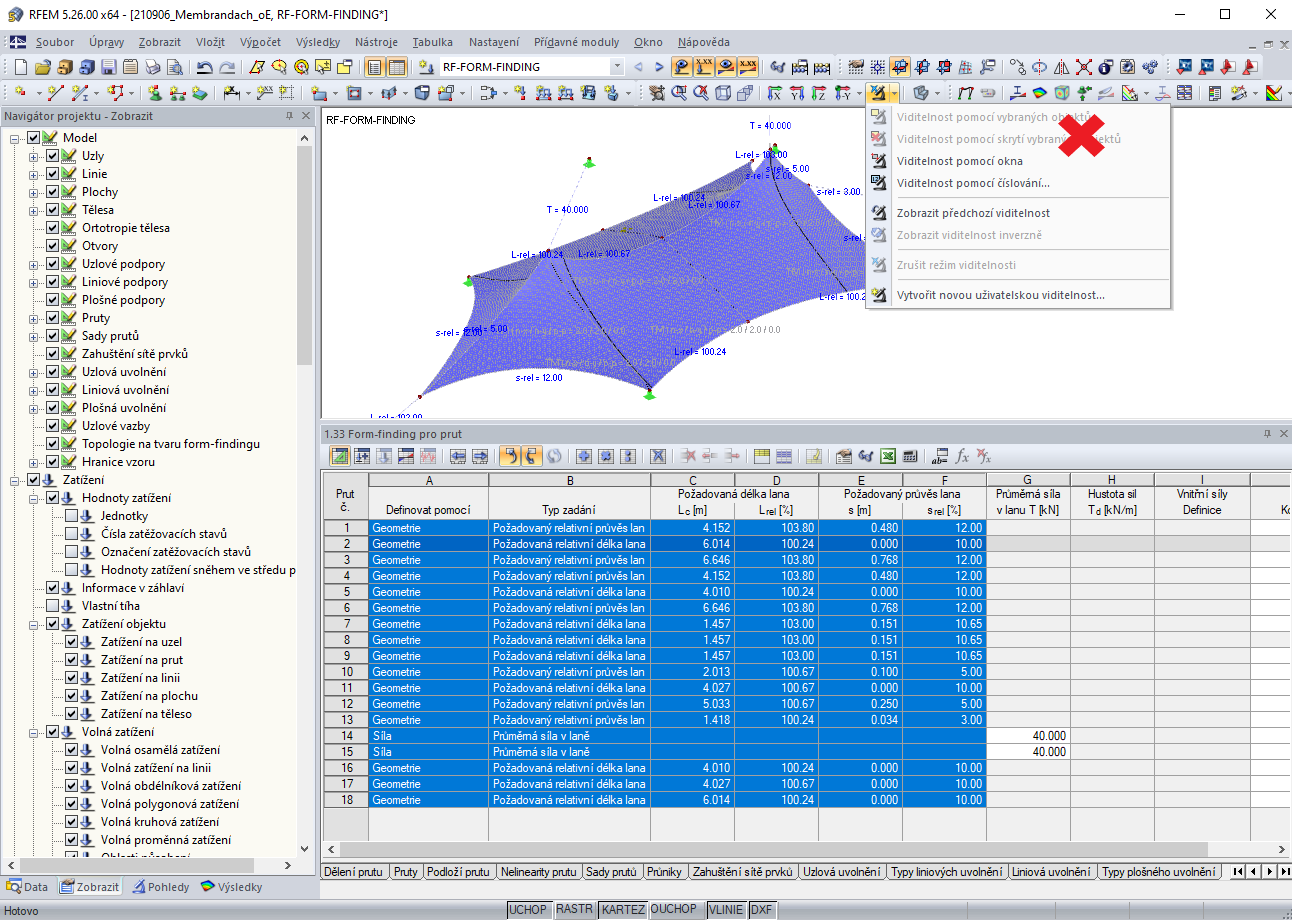The width and height of the screenshot is (1292, 920).
Task: Show view in X direction
Action: [773, 93]
